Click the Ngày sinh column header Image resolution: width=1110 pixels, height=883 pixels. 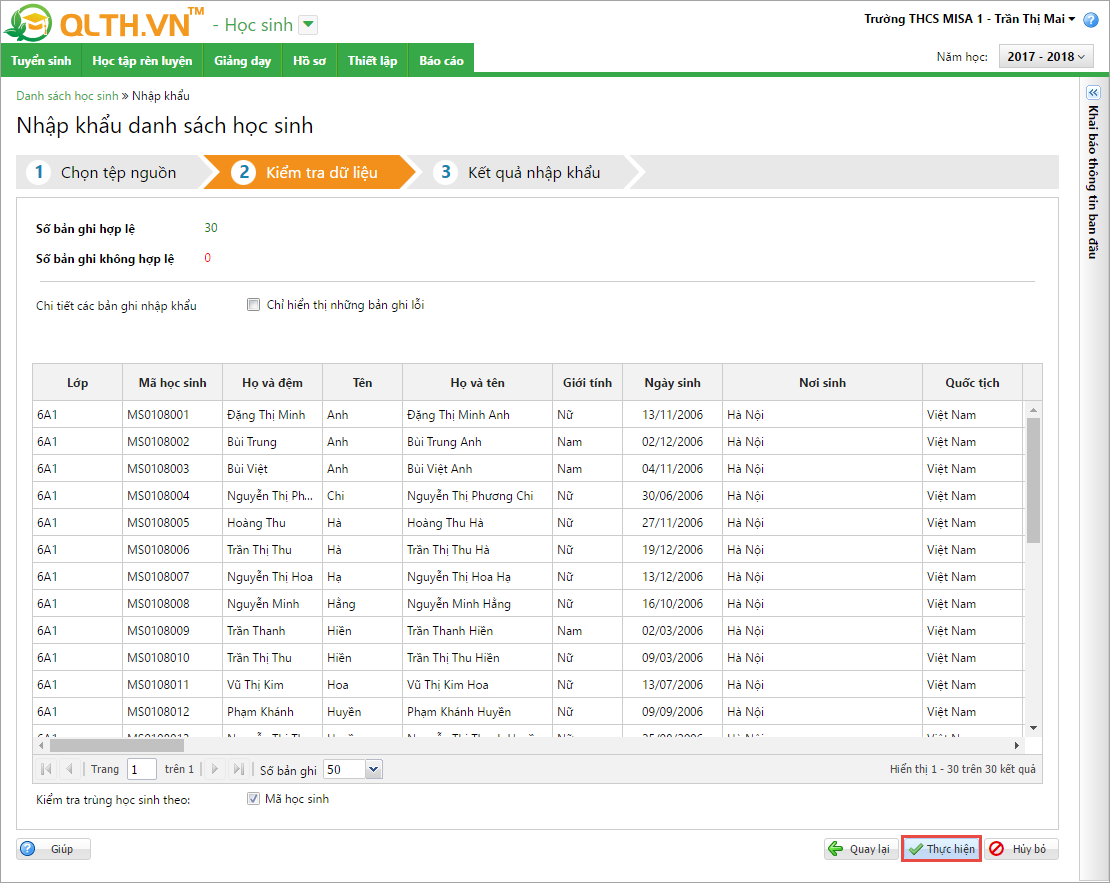[x=673, y=382]
